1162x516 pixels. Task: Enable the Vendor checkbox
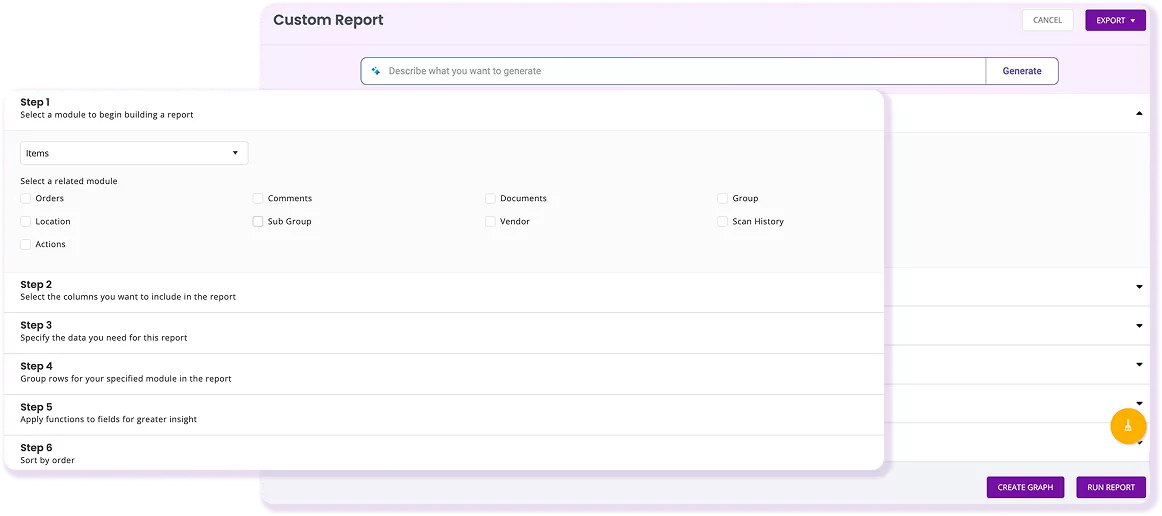491,221
